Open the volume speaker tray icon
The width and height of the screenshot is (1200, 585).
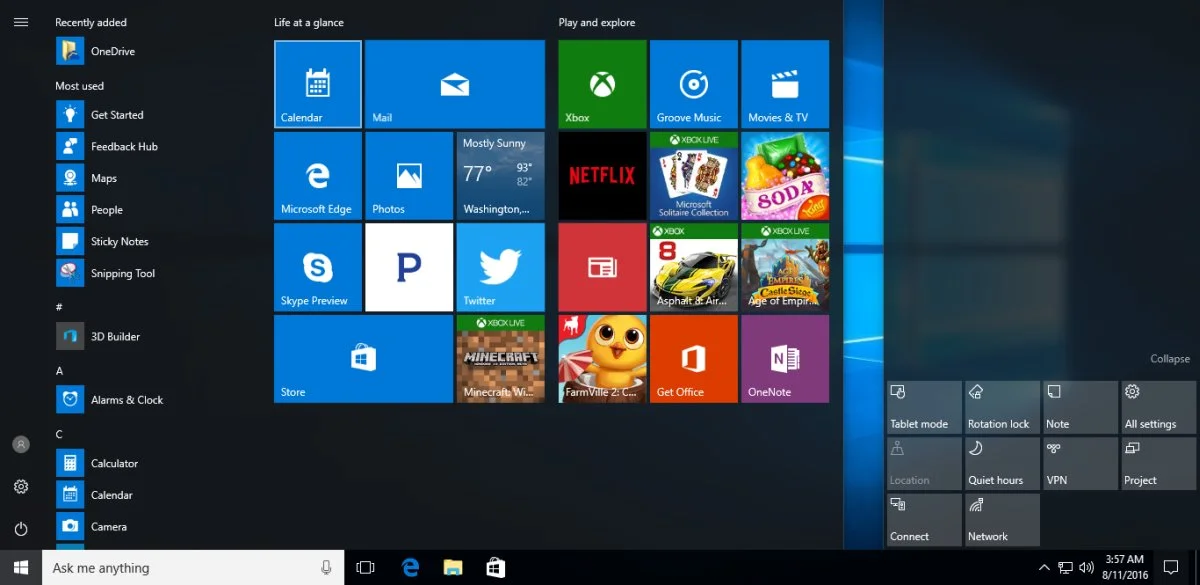click(1087, 568)
